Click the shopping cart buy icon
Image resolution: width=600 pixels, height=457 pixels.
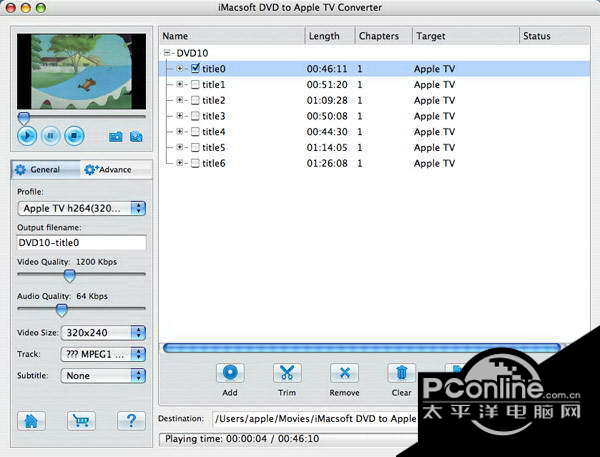point(81,421)
